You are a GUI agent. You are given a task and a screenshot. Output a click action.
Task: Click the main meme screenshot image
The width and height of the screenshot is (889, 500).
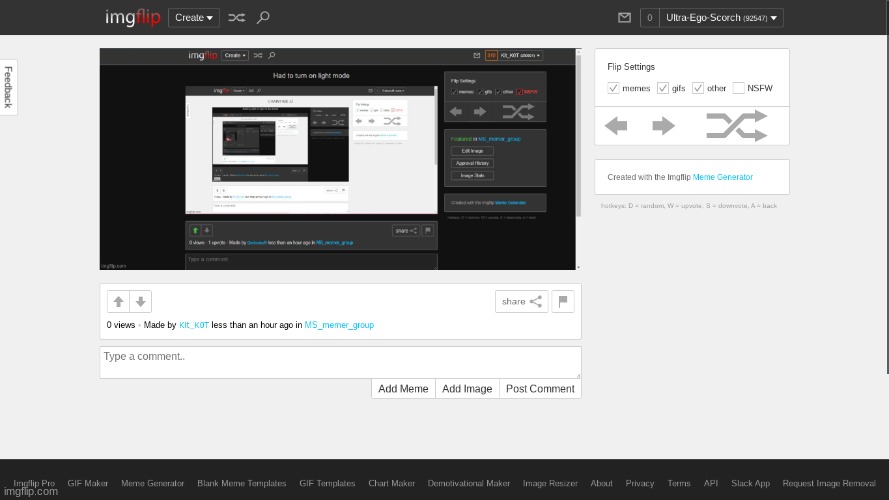338,159
